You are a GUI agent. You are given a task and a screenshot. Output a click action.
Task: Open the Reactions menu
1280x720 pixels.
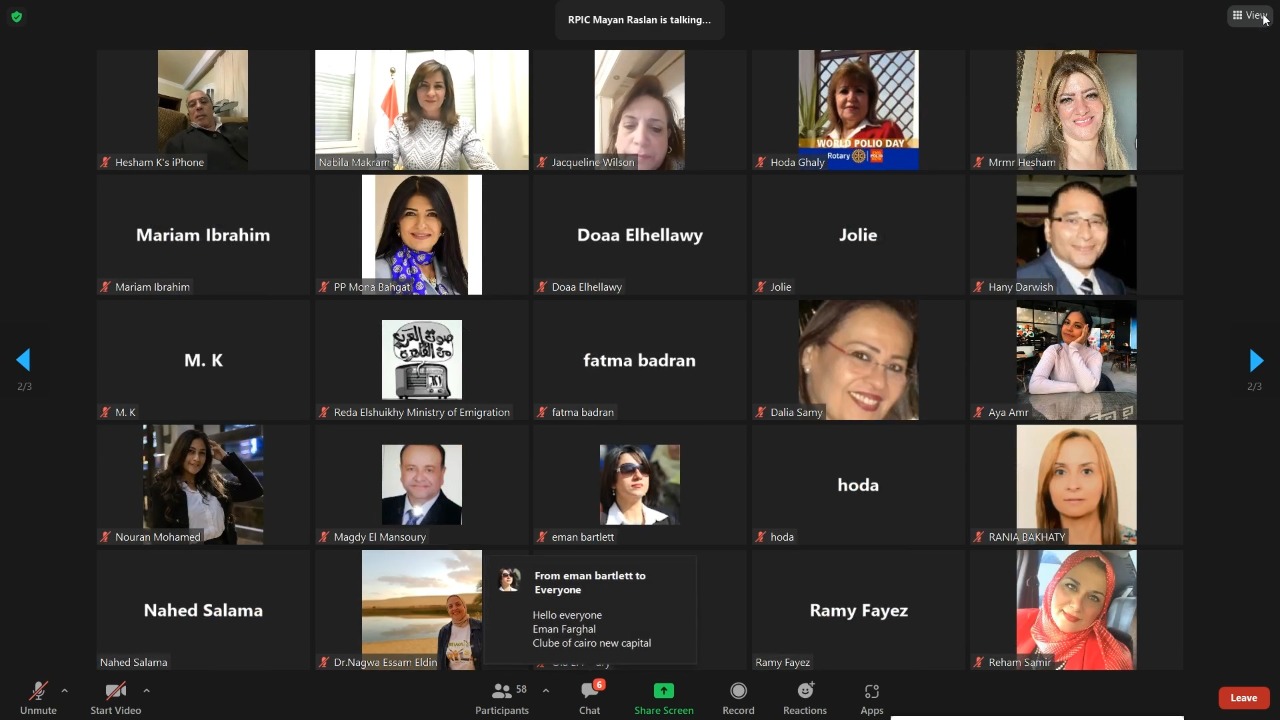pyautogui.click(x=805, y=697)
